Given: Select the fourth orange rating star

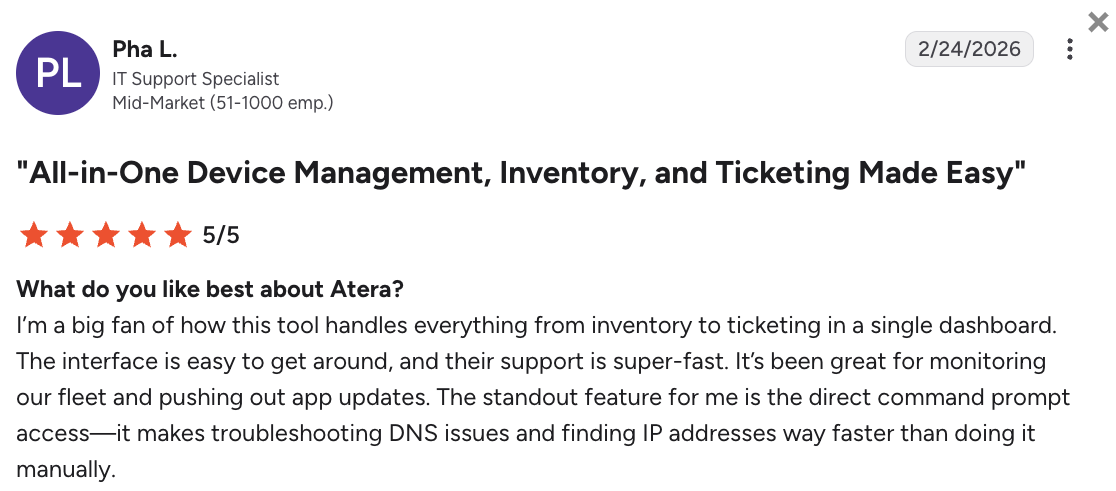Looking at the screenshot, I should coord(142,235).
